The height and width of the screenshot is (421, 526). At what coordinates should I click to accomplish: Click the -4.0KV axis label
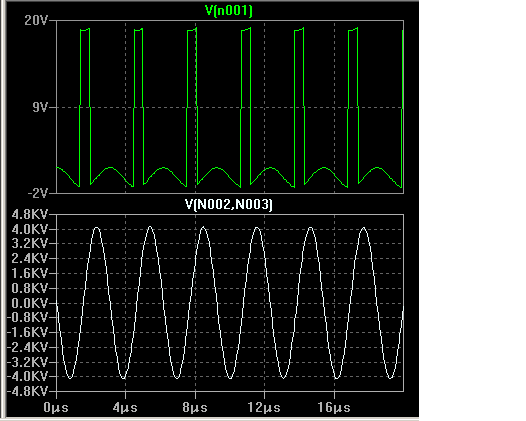tap(28, 376)
